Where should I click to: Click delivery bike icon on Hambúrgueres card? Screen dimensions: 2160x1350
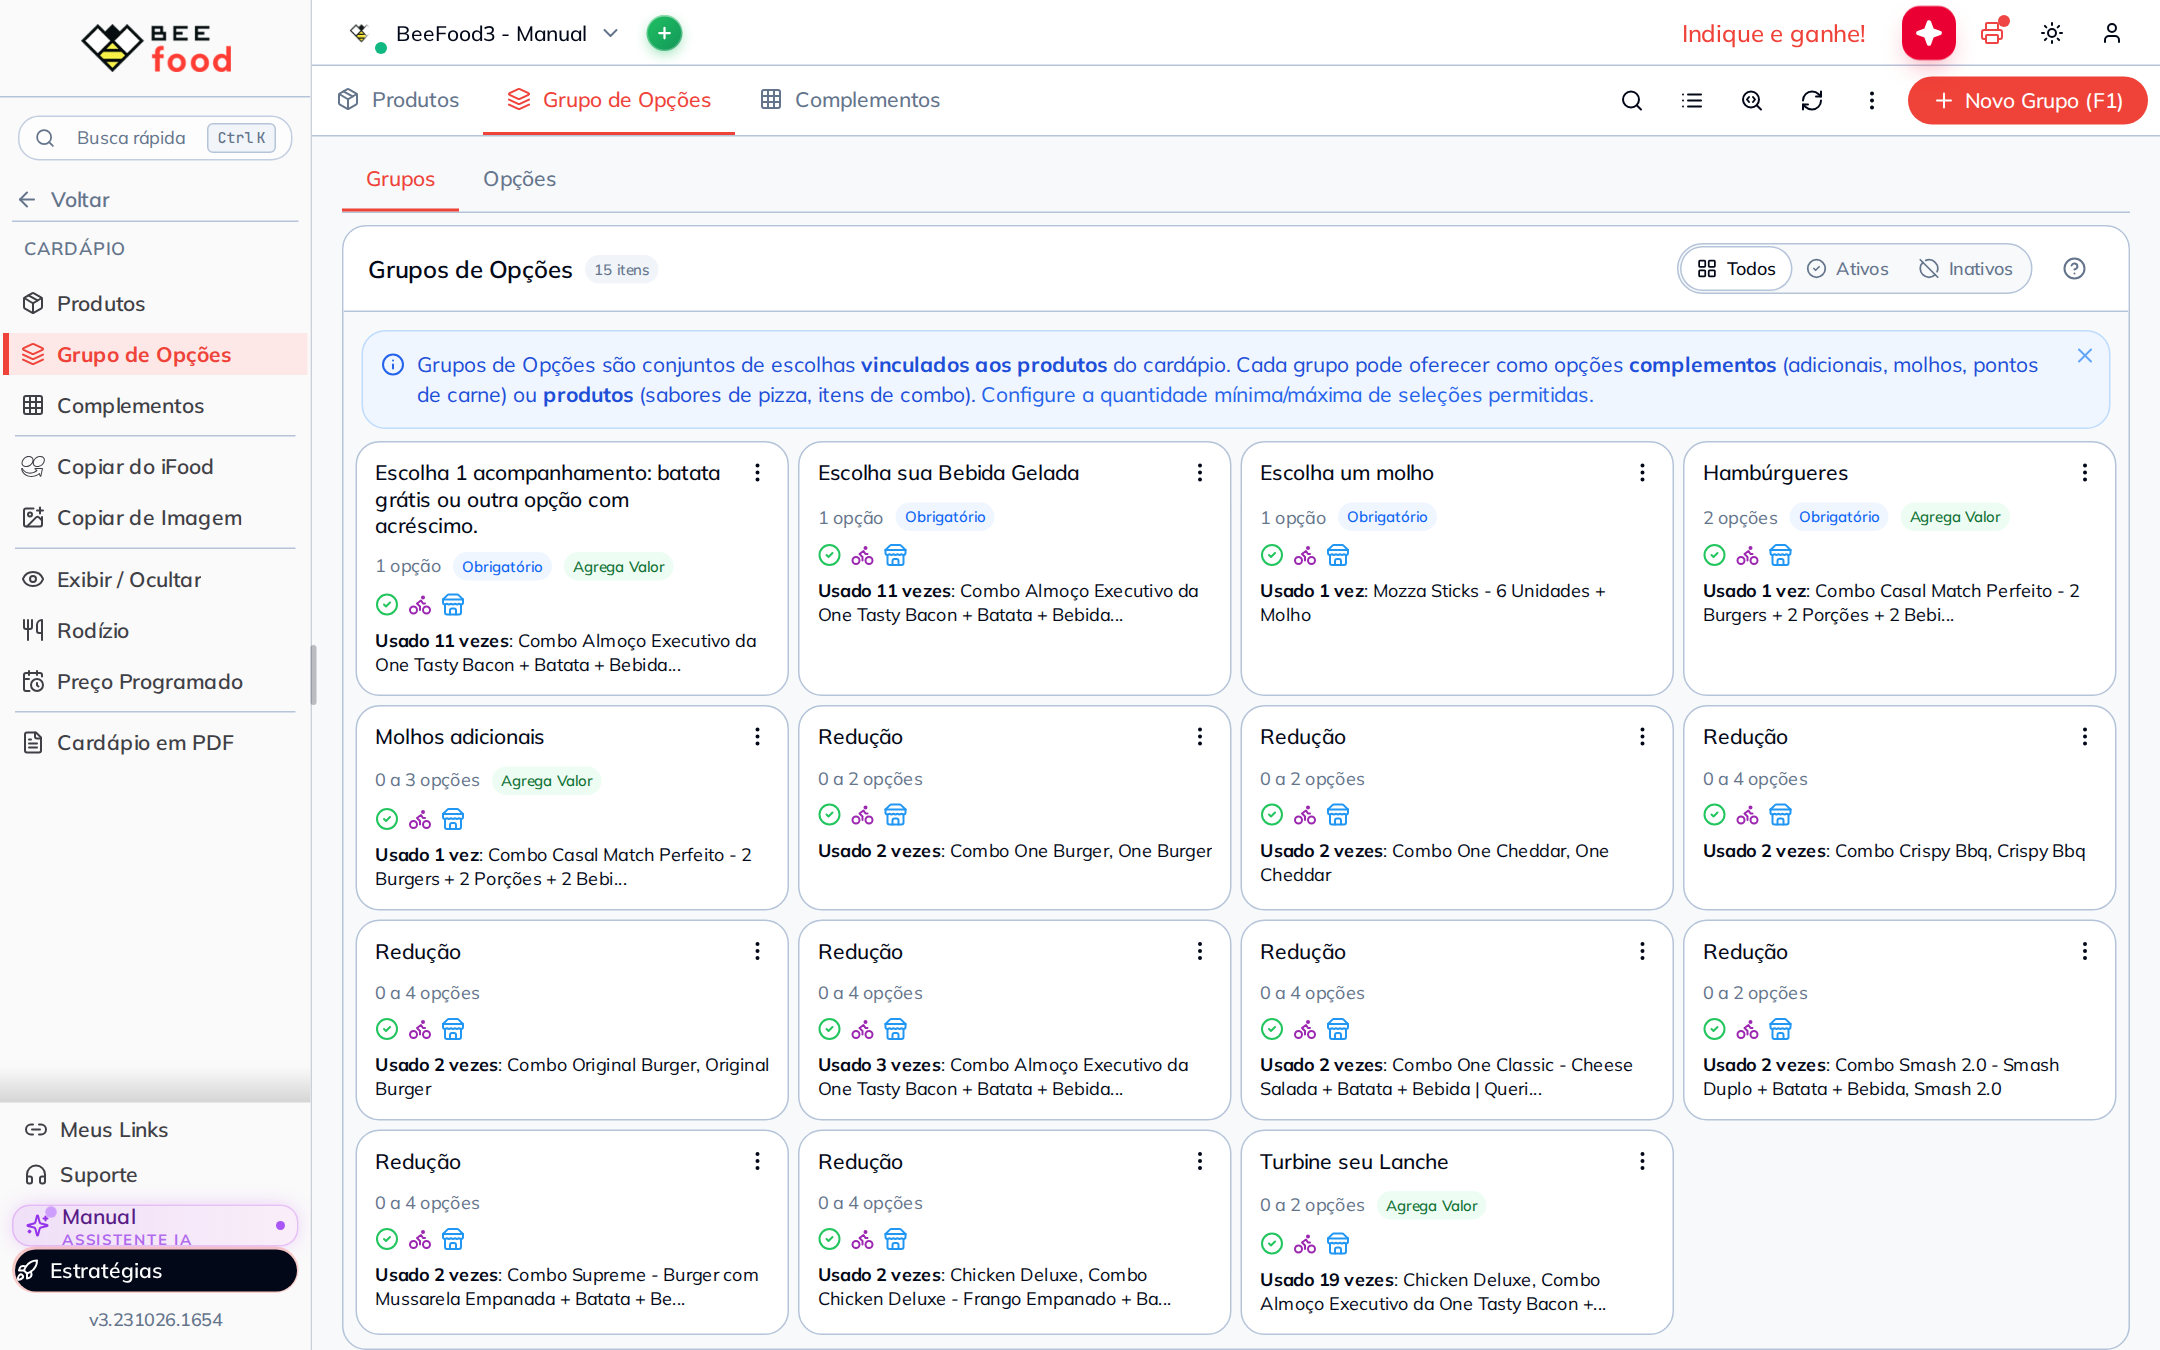(1747, 555)
